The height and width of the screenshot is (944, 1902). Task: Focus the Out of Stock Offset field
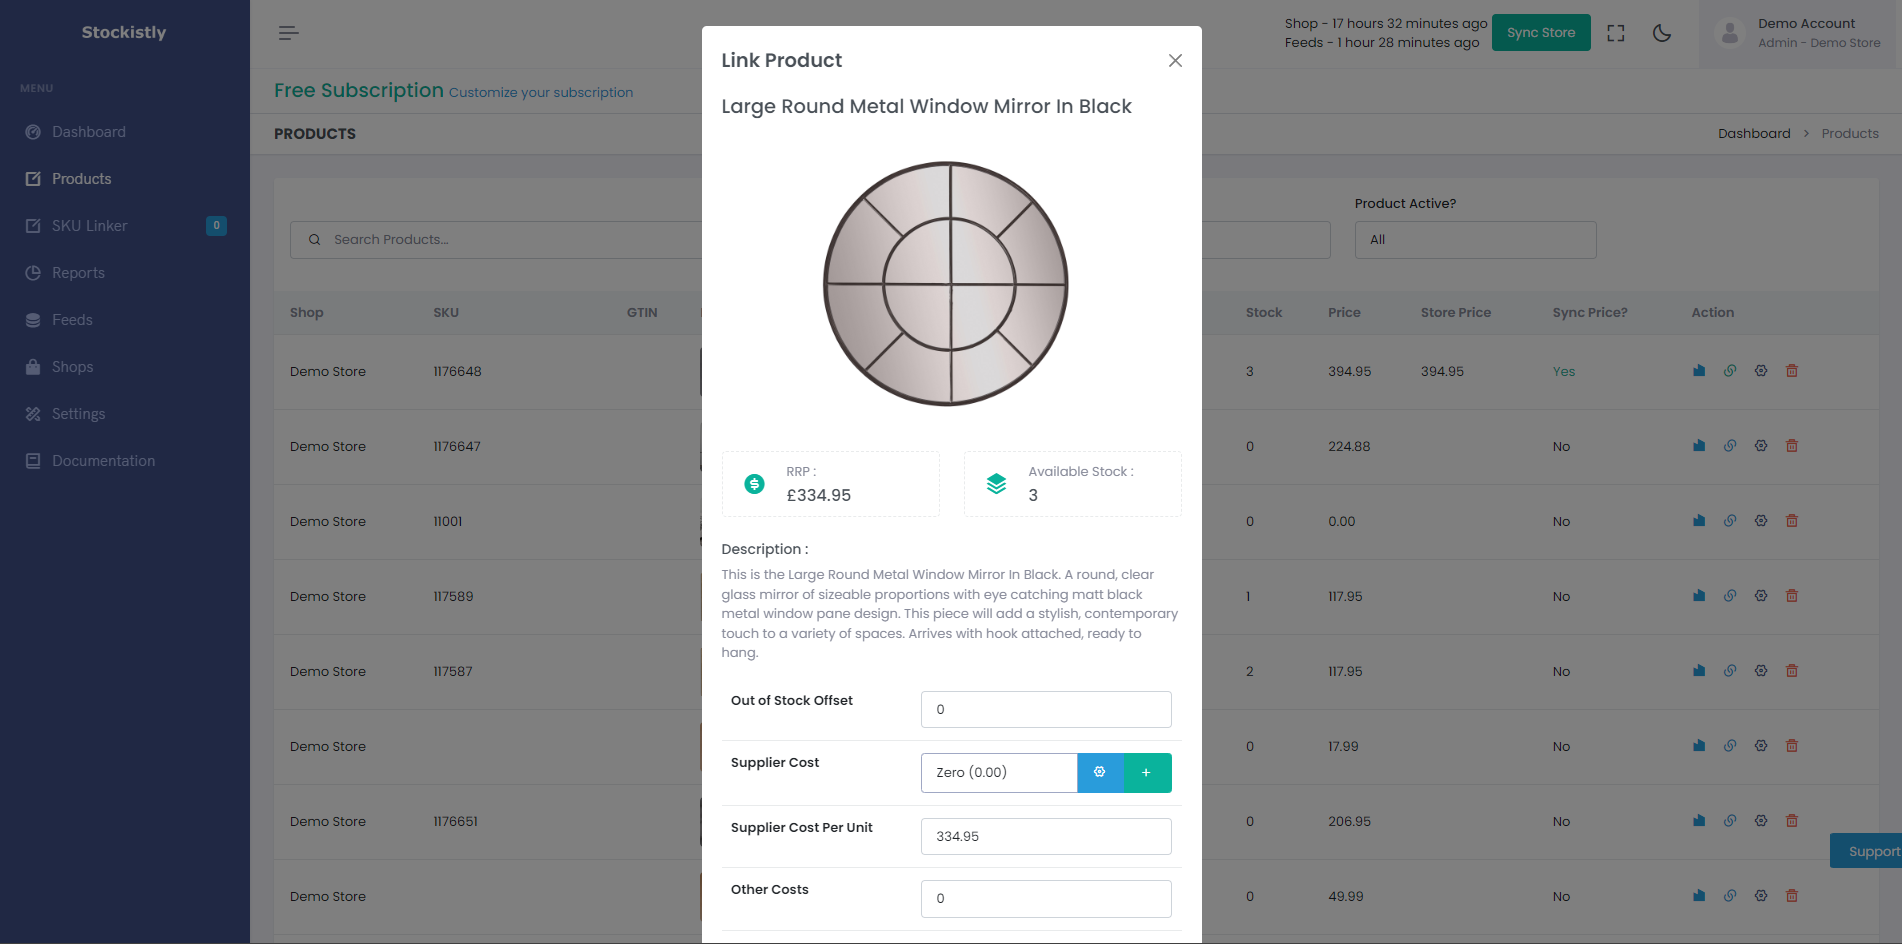point(1045,709)
